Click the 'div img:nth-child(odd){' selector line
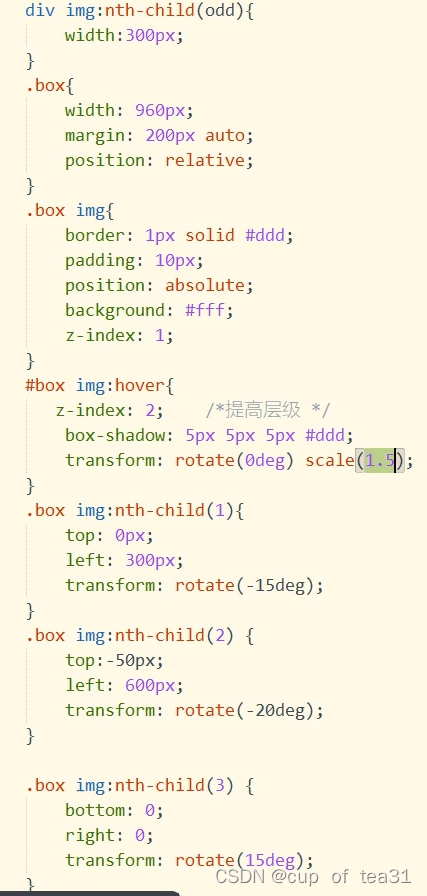 (x=139, y=10)
